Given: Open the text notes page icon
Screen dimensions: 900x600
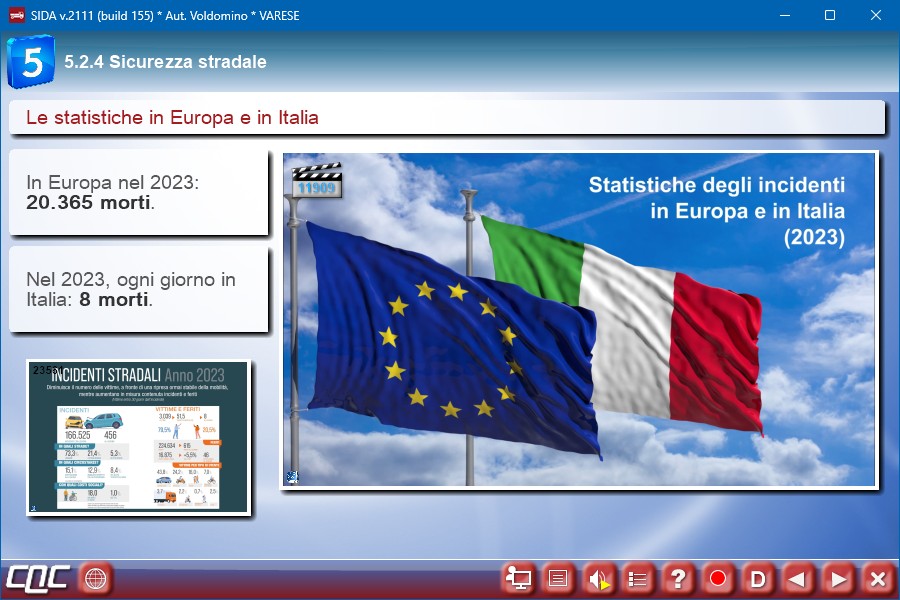Looking at the screenshot, I should (x=558, y=578).
